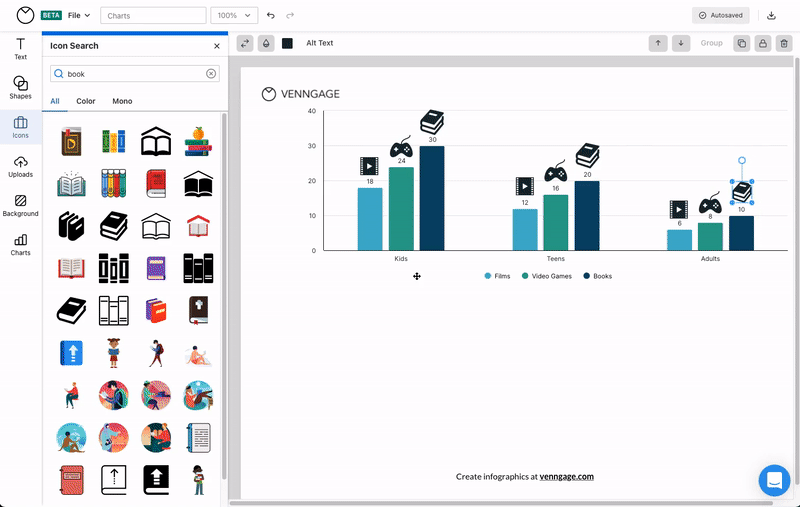Pick the black stacked books icon

(x=114, y=225)
